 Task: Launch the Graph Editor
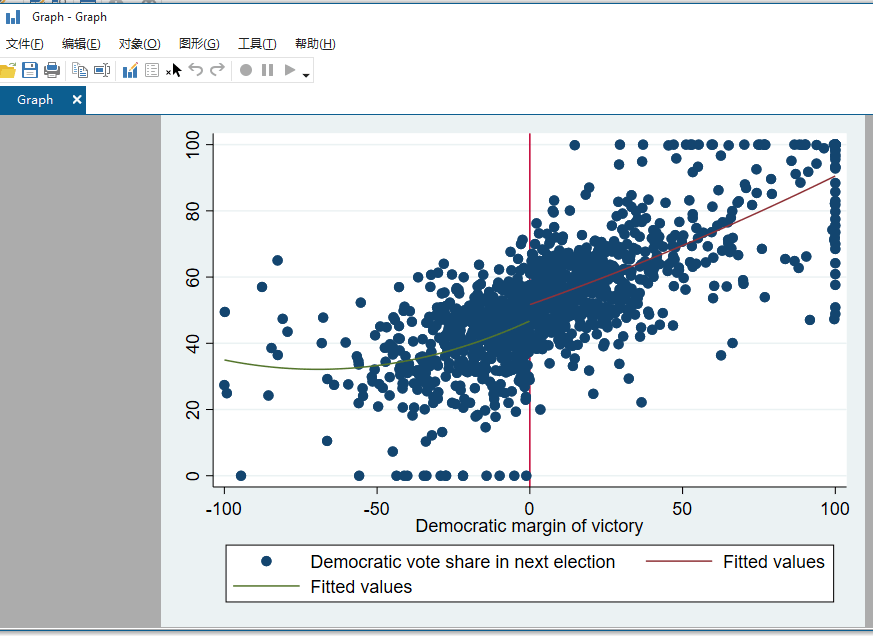pyautogui.click(x=131, y=70)
